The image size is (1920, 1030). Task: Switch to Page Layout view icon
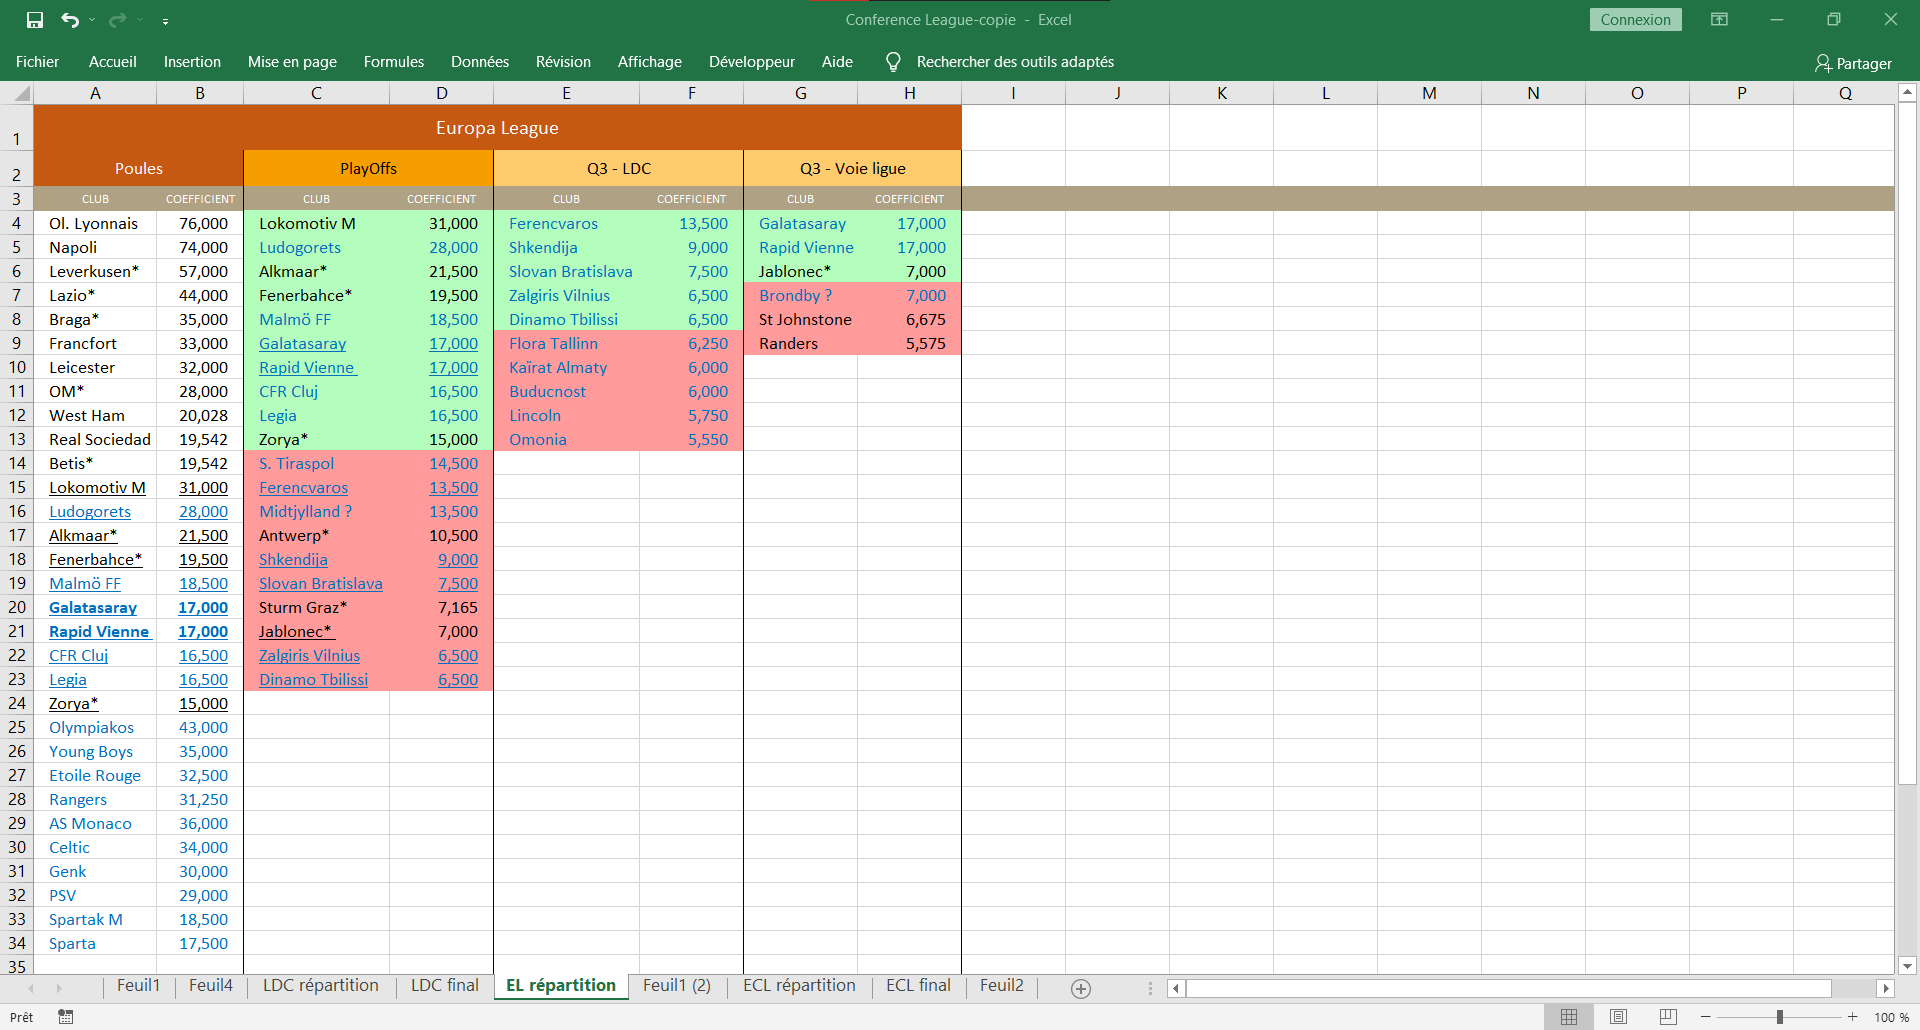[1619, 1017]
